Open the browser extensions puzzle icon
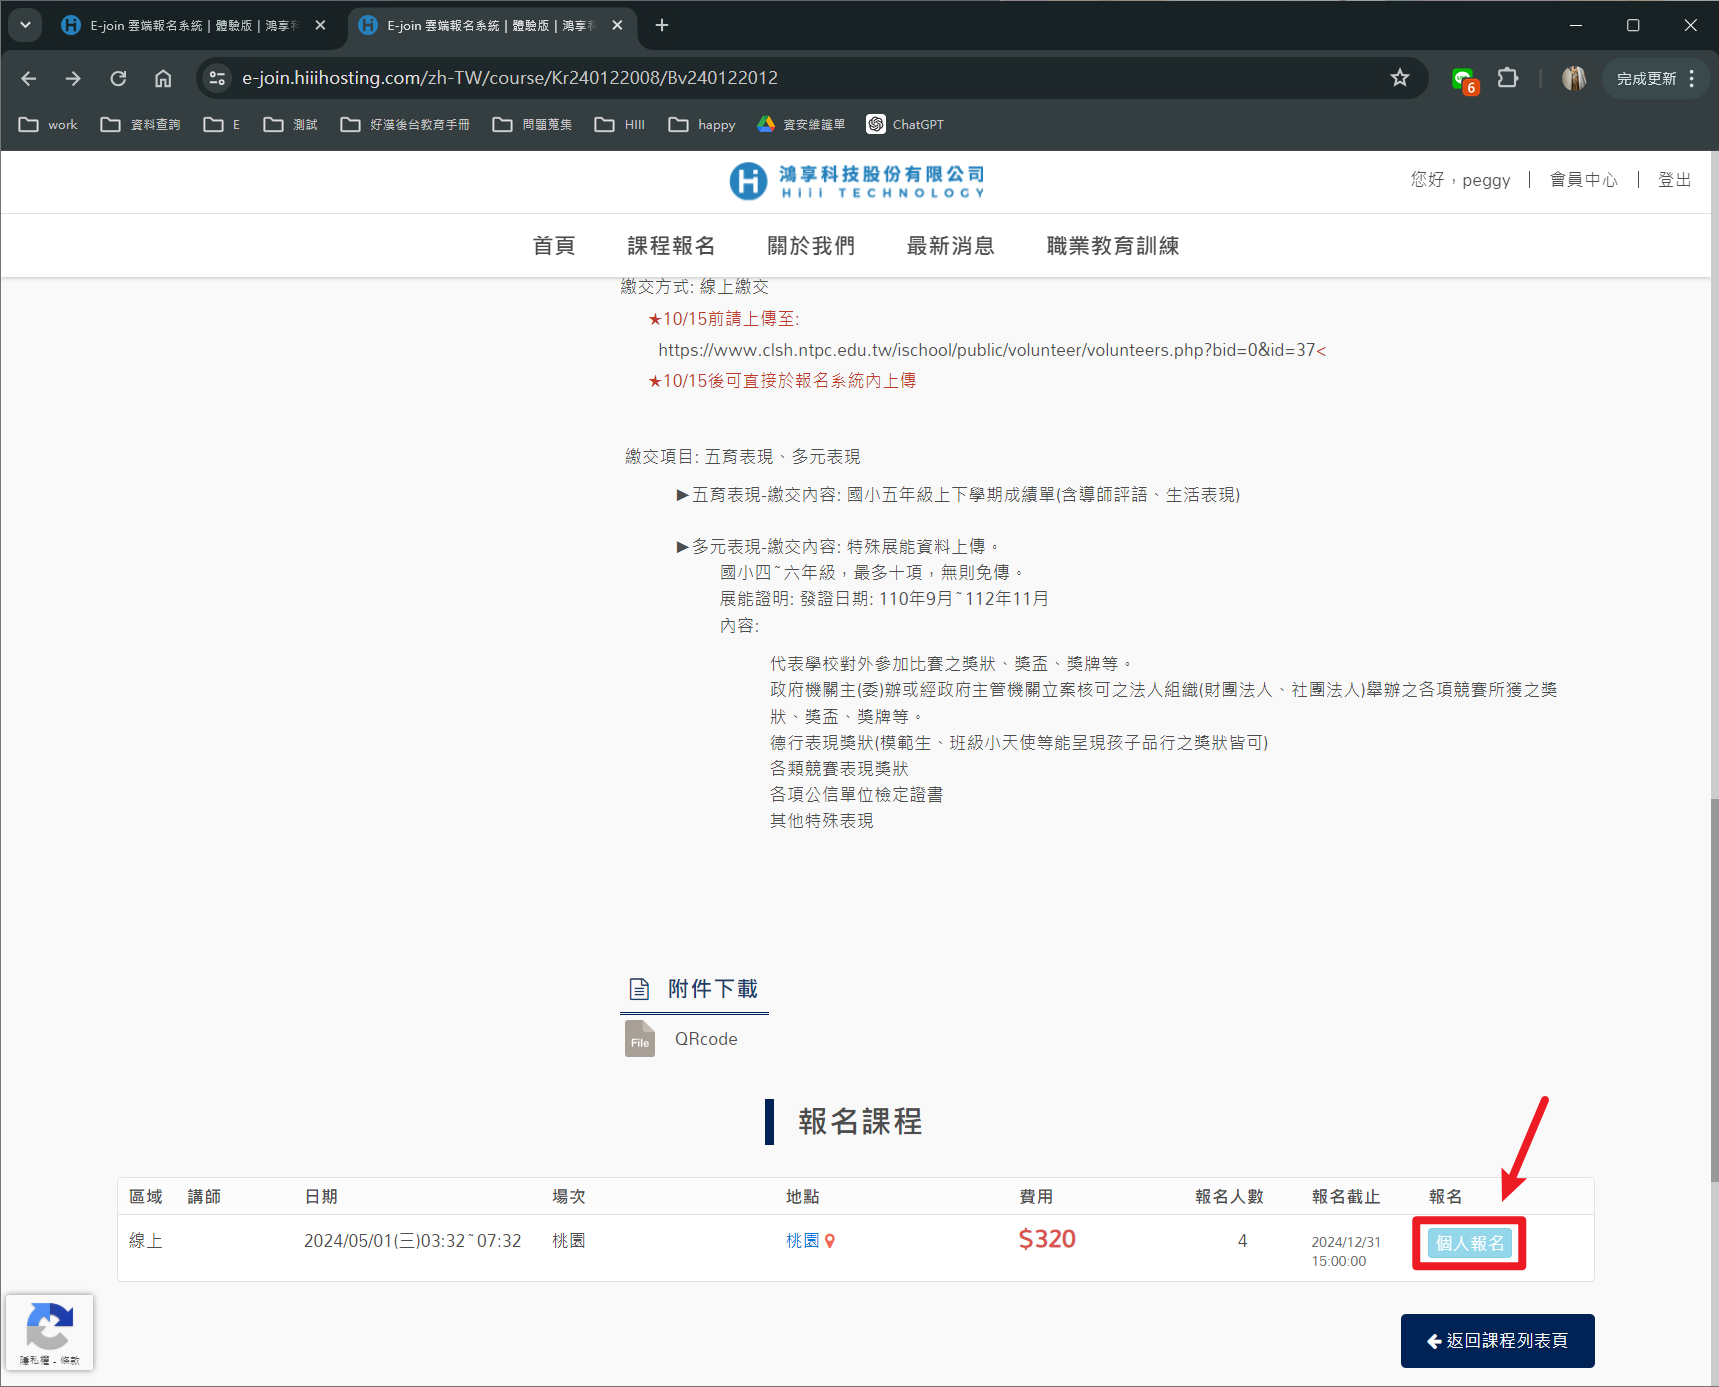Screen dimensions: 1719x1387 tap(1507, 78)
